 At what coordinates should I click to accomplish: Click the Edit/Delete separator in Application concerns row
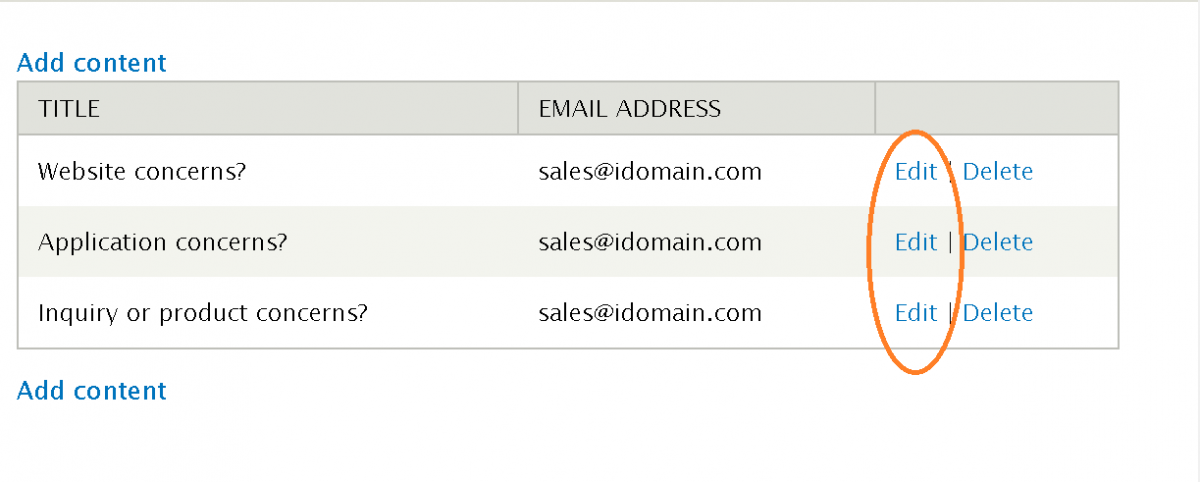click(950, 242)
